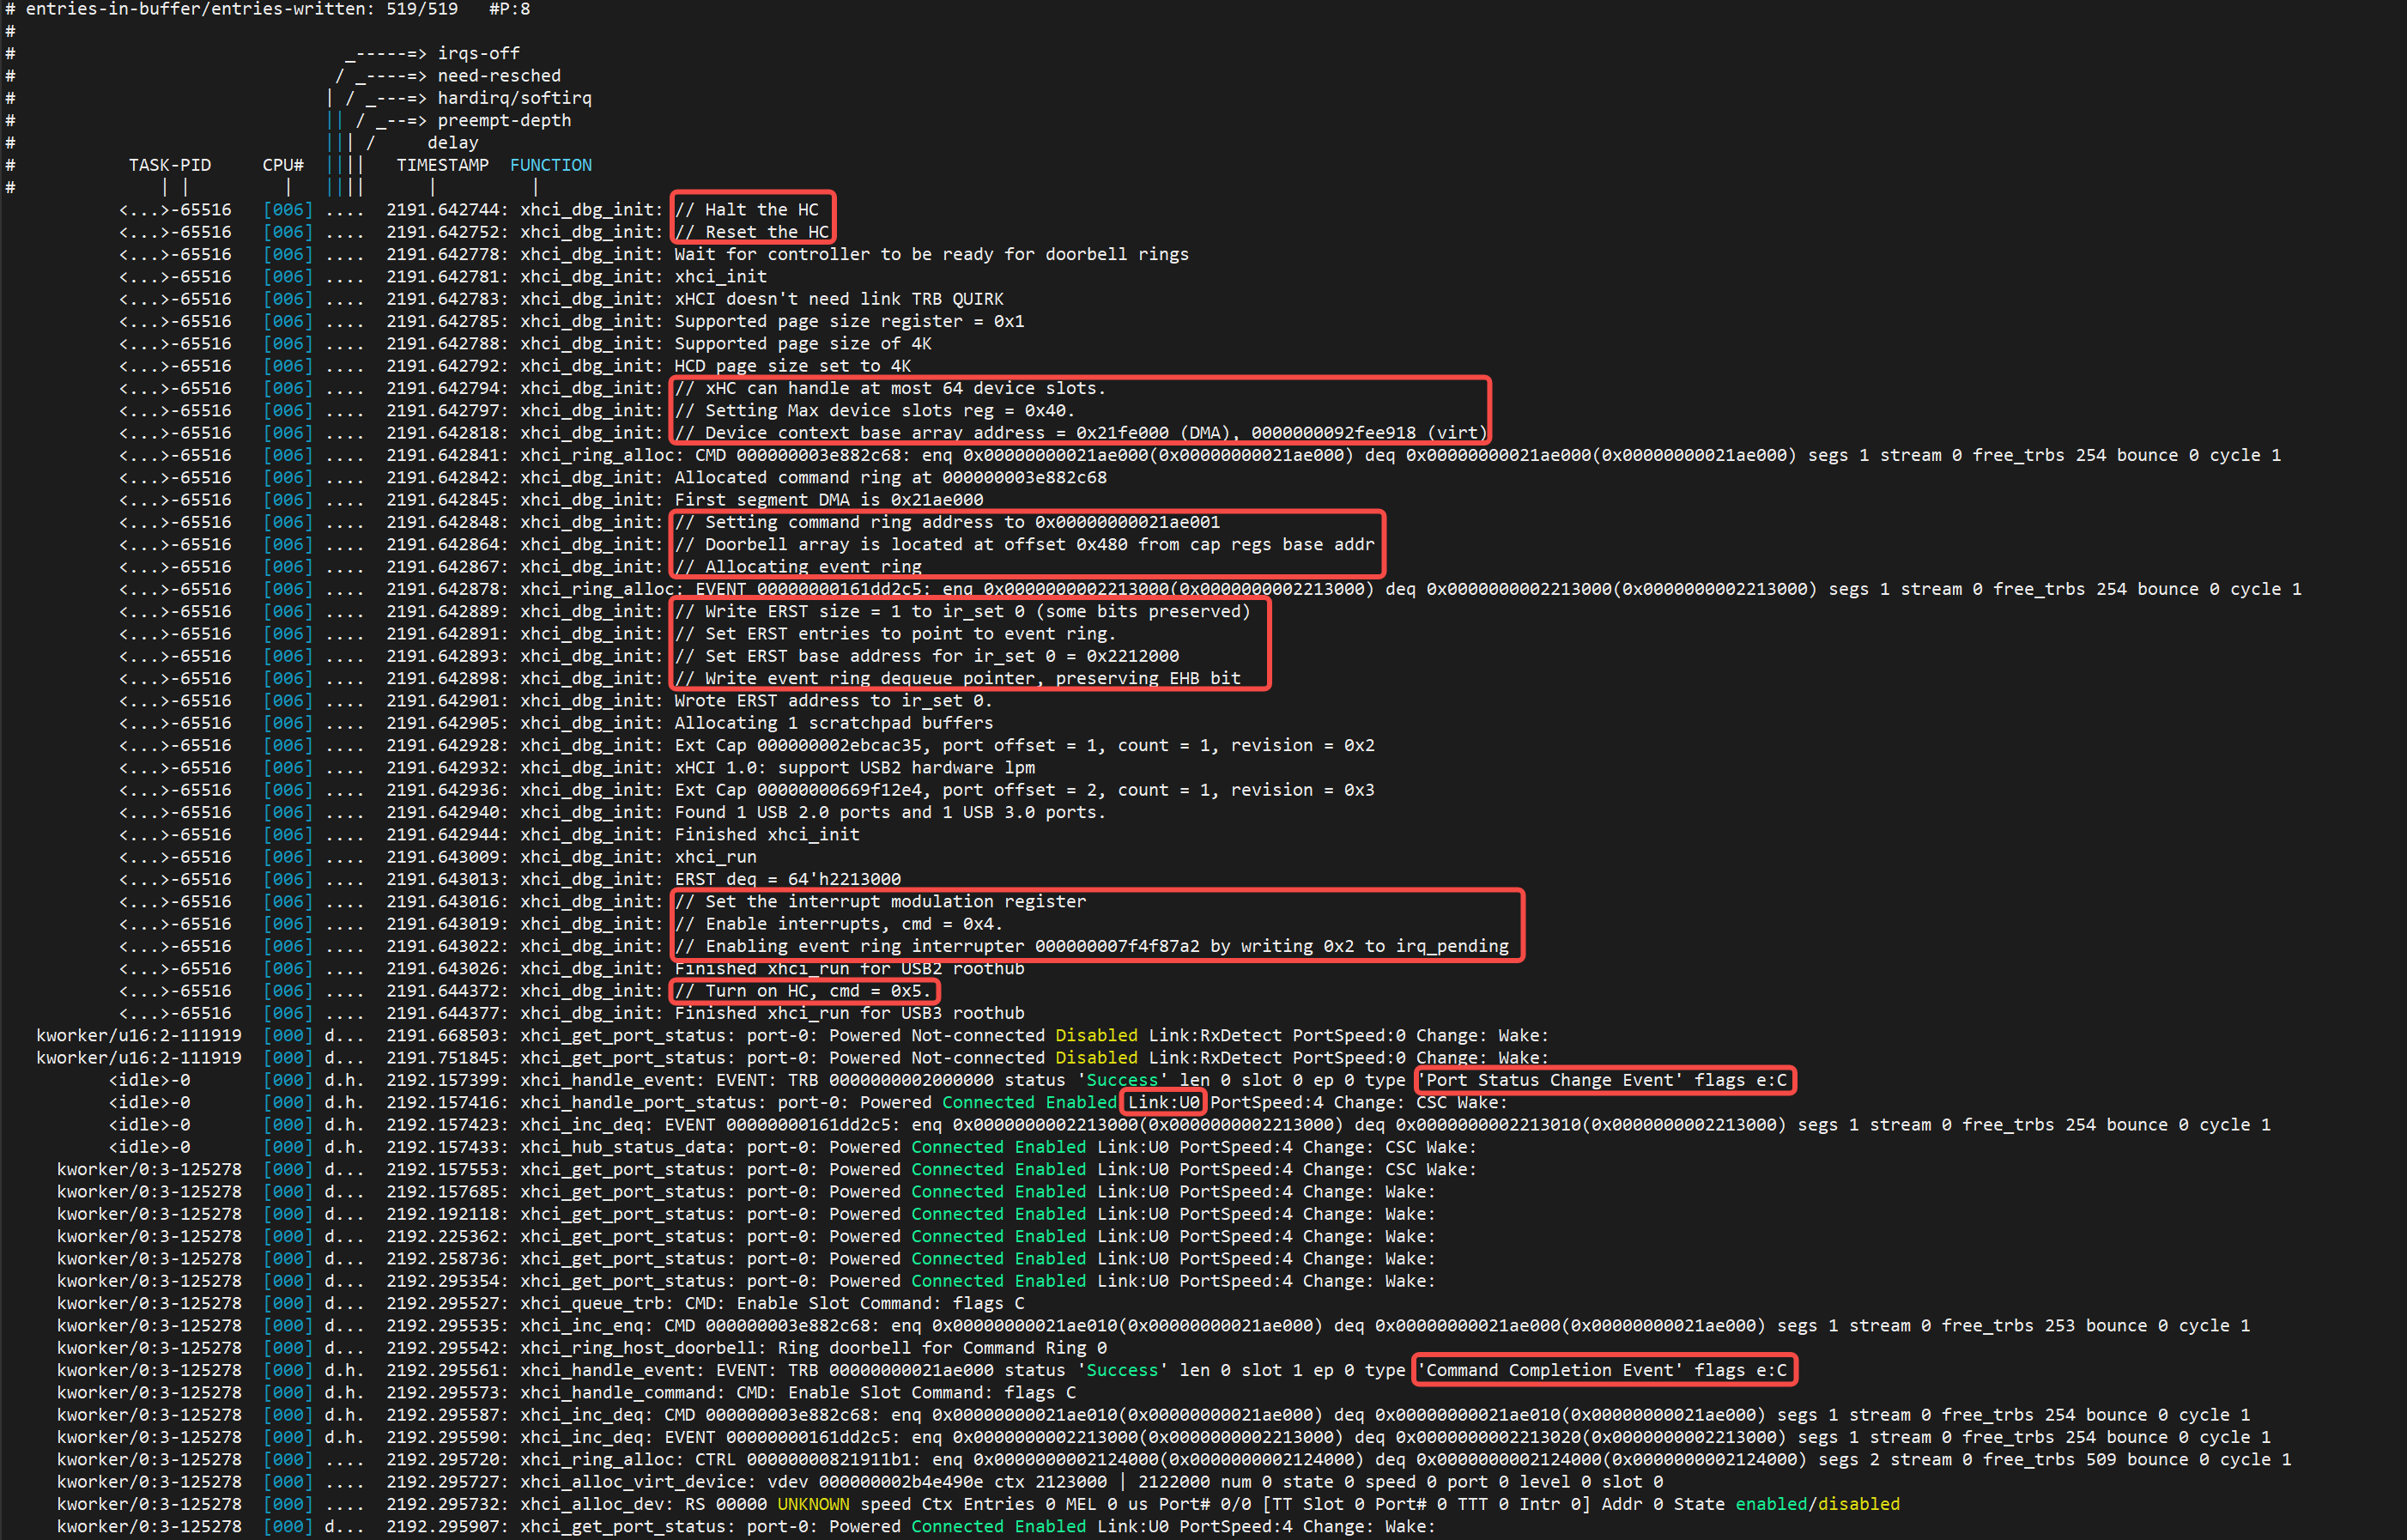The image size is (2407, 1540).
Task: Click "xHCI doesn't need link TRB QUIRK" line
Action: pyautogui.click(x=838, y=299)
